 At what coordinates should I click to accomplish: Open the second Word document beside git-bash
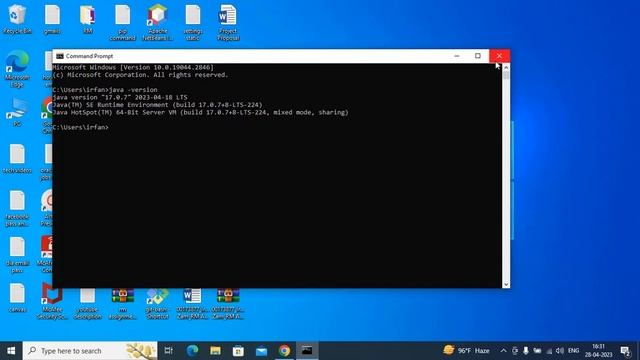click(x=193, y=304)
